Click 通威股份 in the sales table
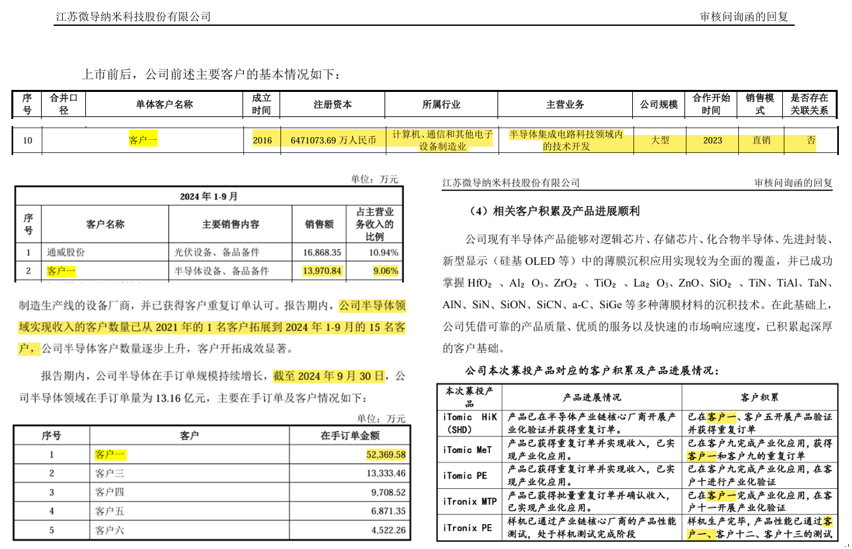852x549 pixels. point(66,252)
